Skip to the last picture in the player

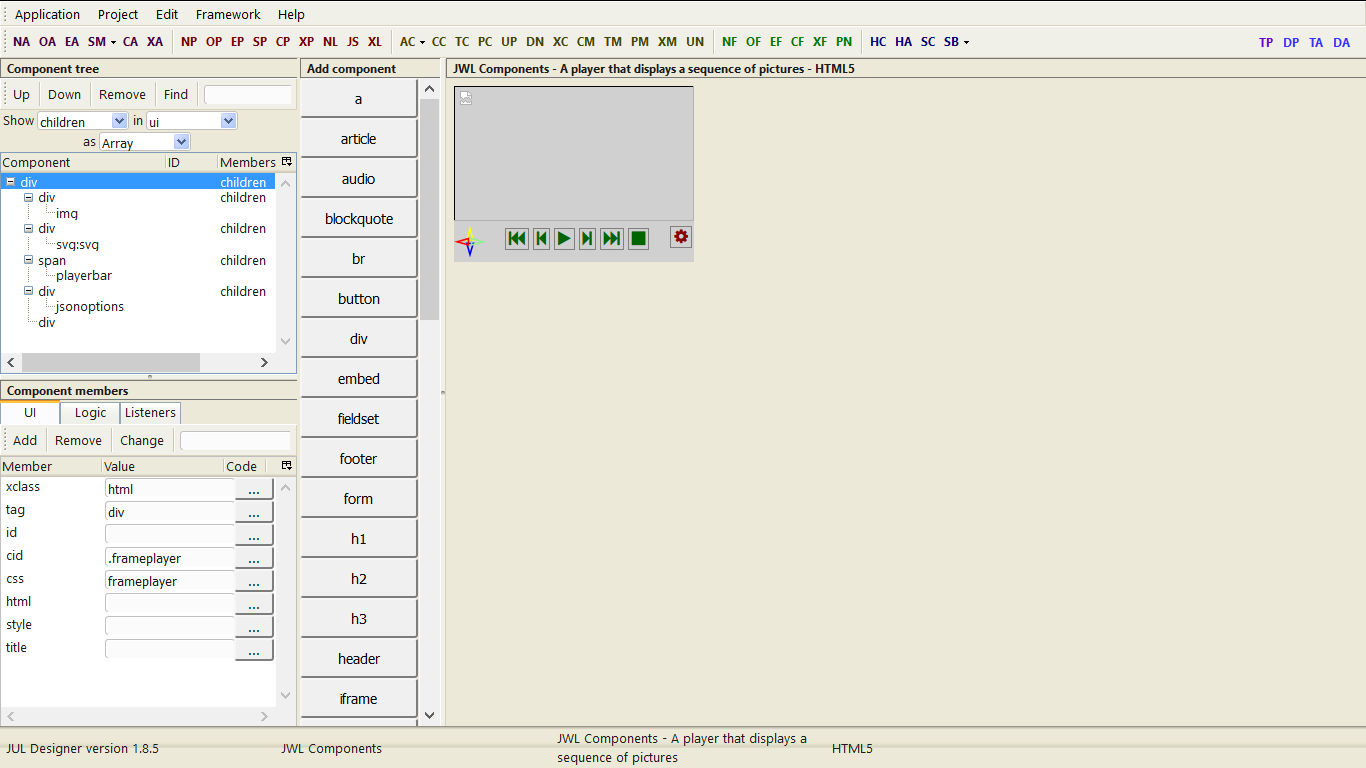pyautogui.click(x=611, y=238)
